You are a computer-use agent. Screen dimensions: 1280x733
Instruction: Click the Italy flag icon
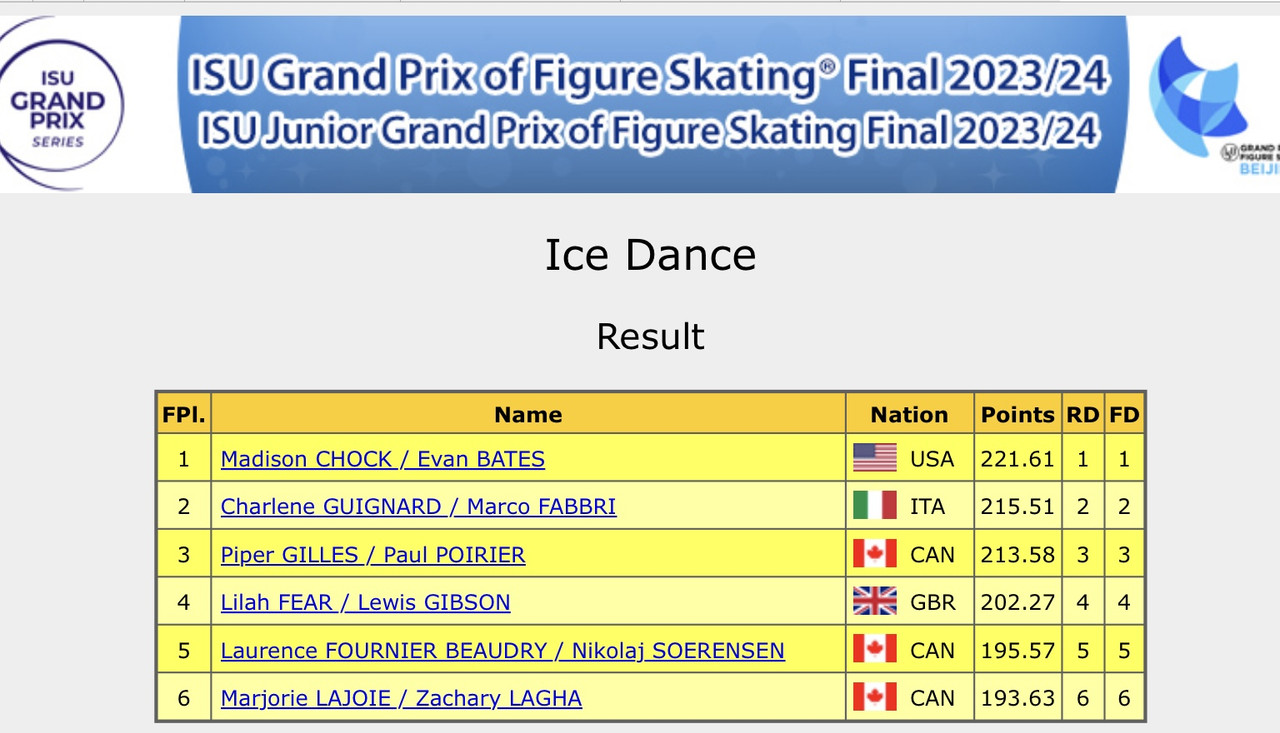point(875,506)
